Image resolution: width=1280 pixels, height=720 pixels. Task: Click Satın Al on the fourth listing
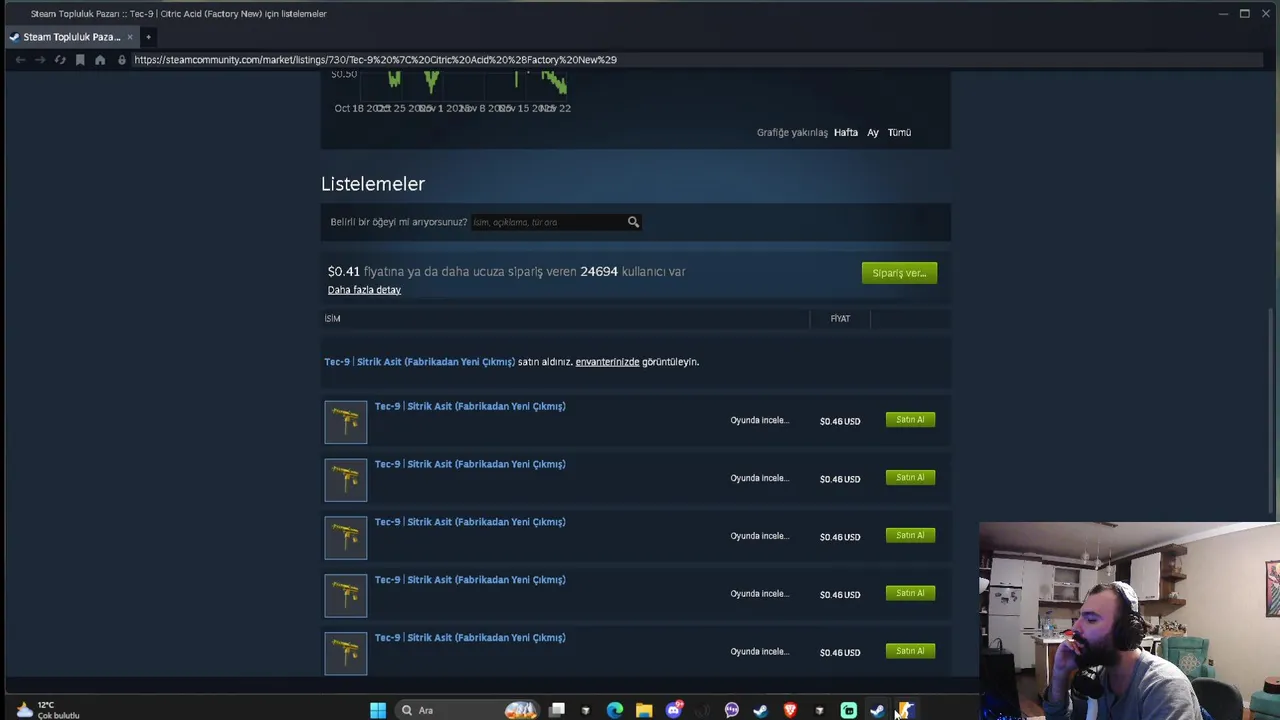pos(910,594)
